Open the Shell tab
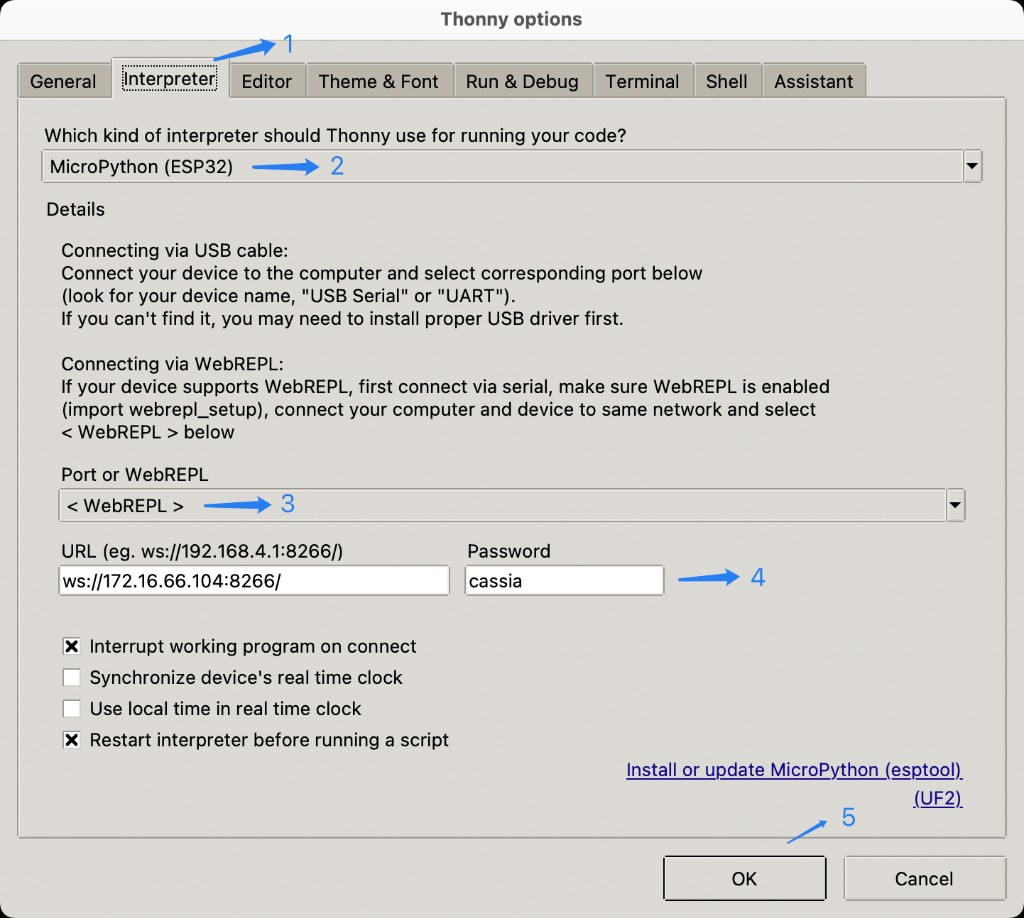The height and width of the screenshot is (918, 1024). tap(726, 82)
